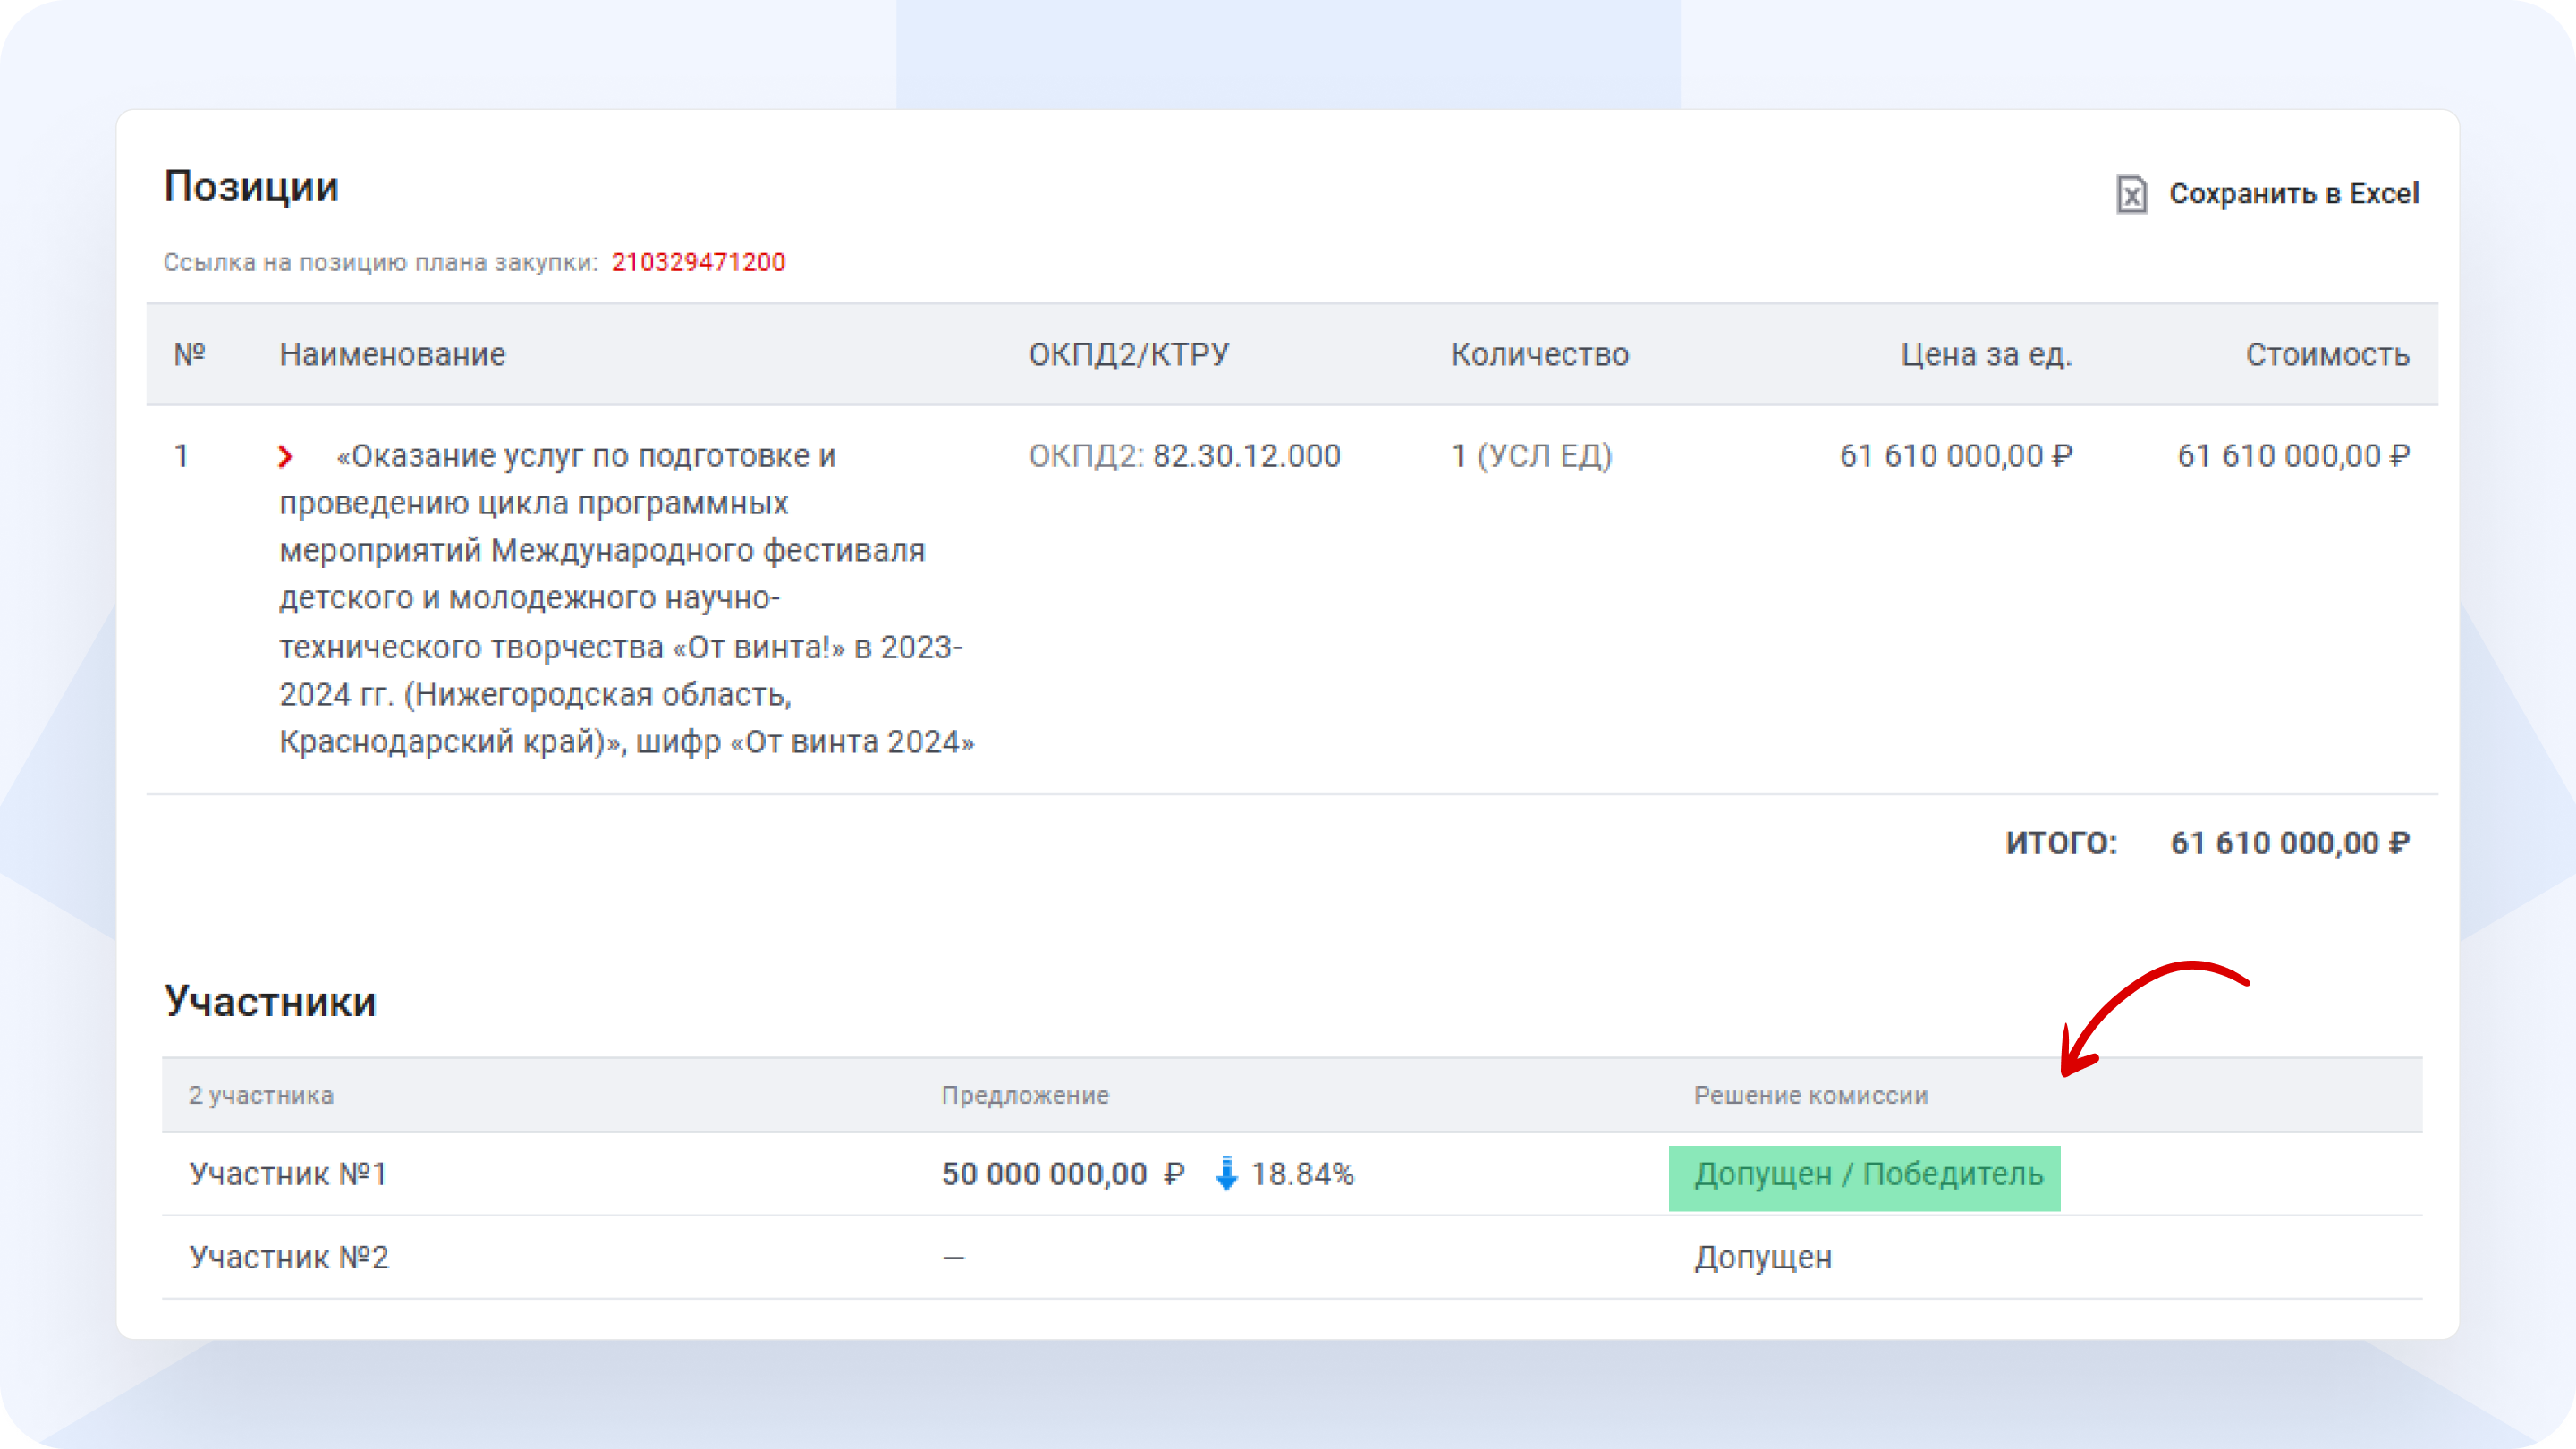Select "Участник №2" row
The height and width of the screenshot is (1449, 2576).
pos(288,1257)
